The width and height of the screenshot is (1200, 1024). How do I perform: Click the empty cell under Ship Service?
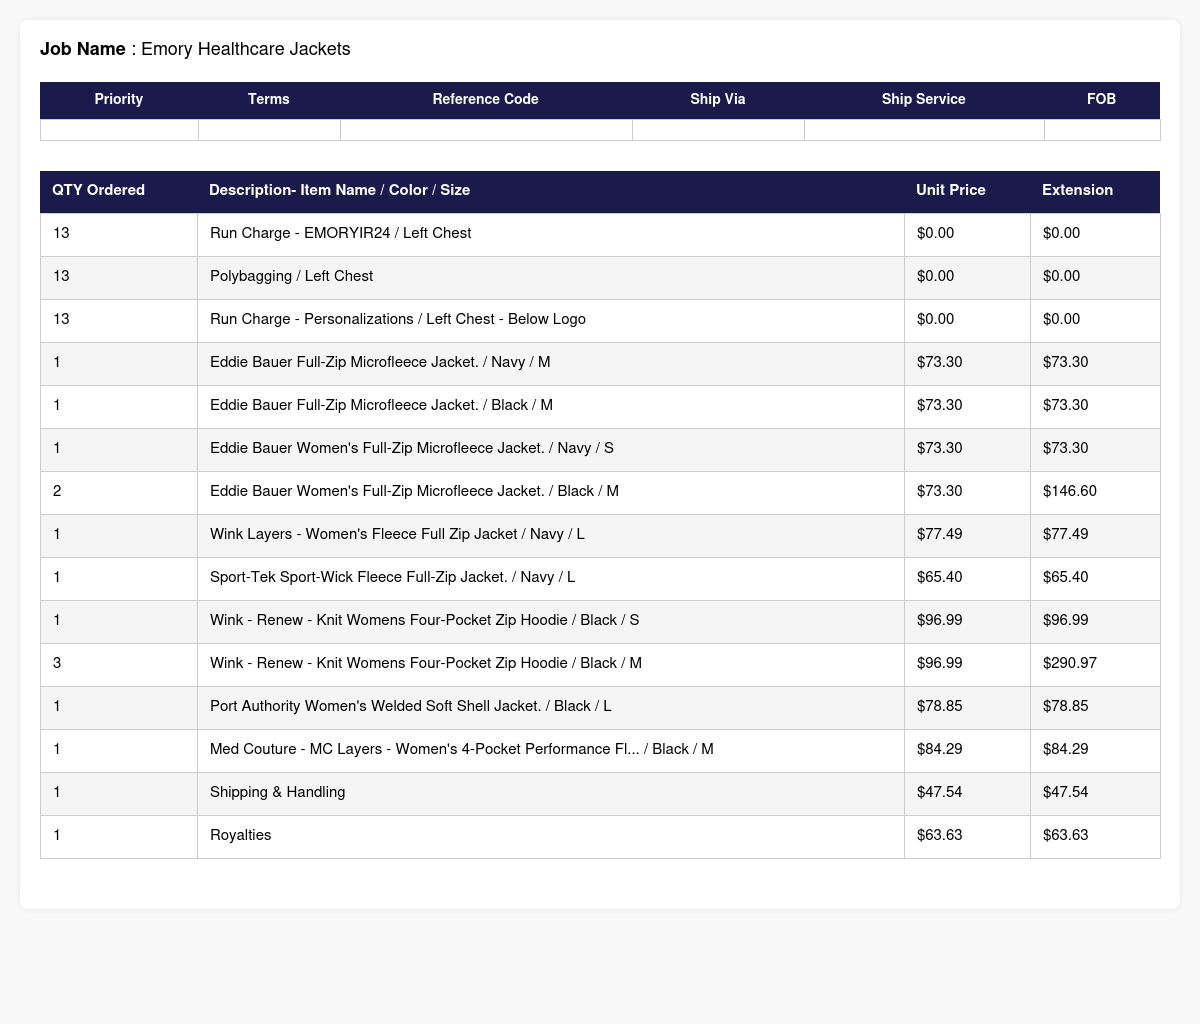[924, 129]
